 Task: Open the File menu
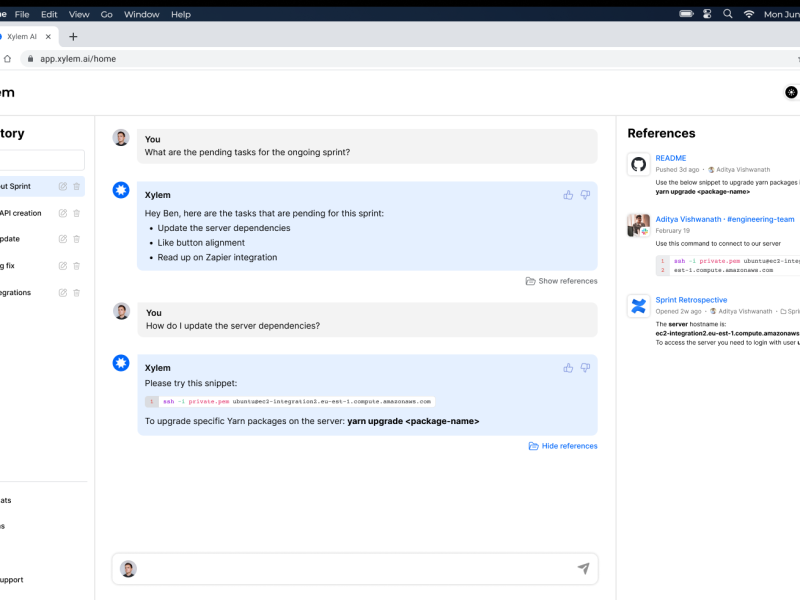(22, 14)
